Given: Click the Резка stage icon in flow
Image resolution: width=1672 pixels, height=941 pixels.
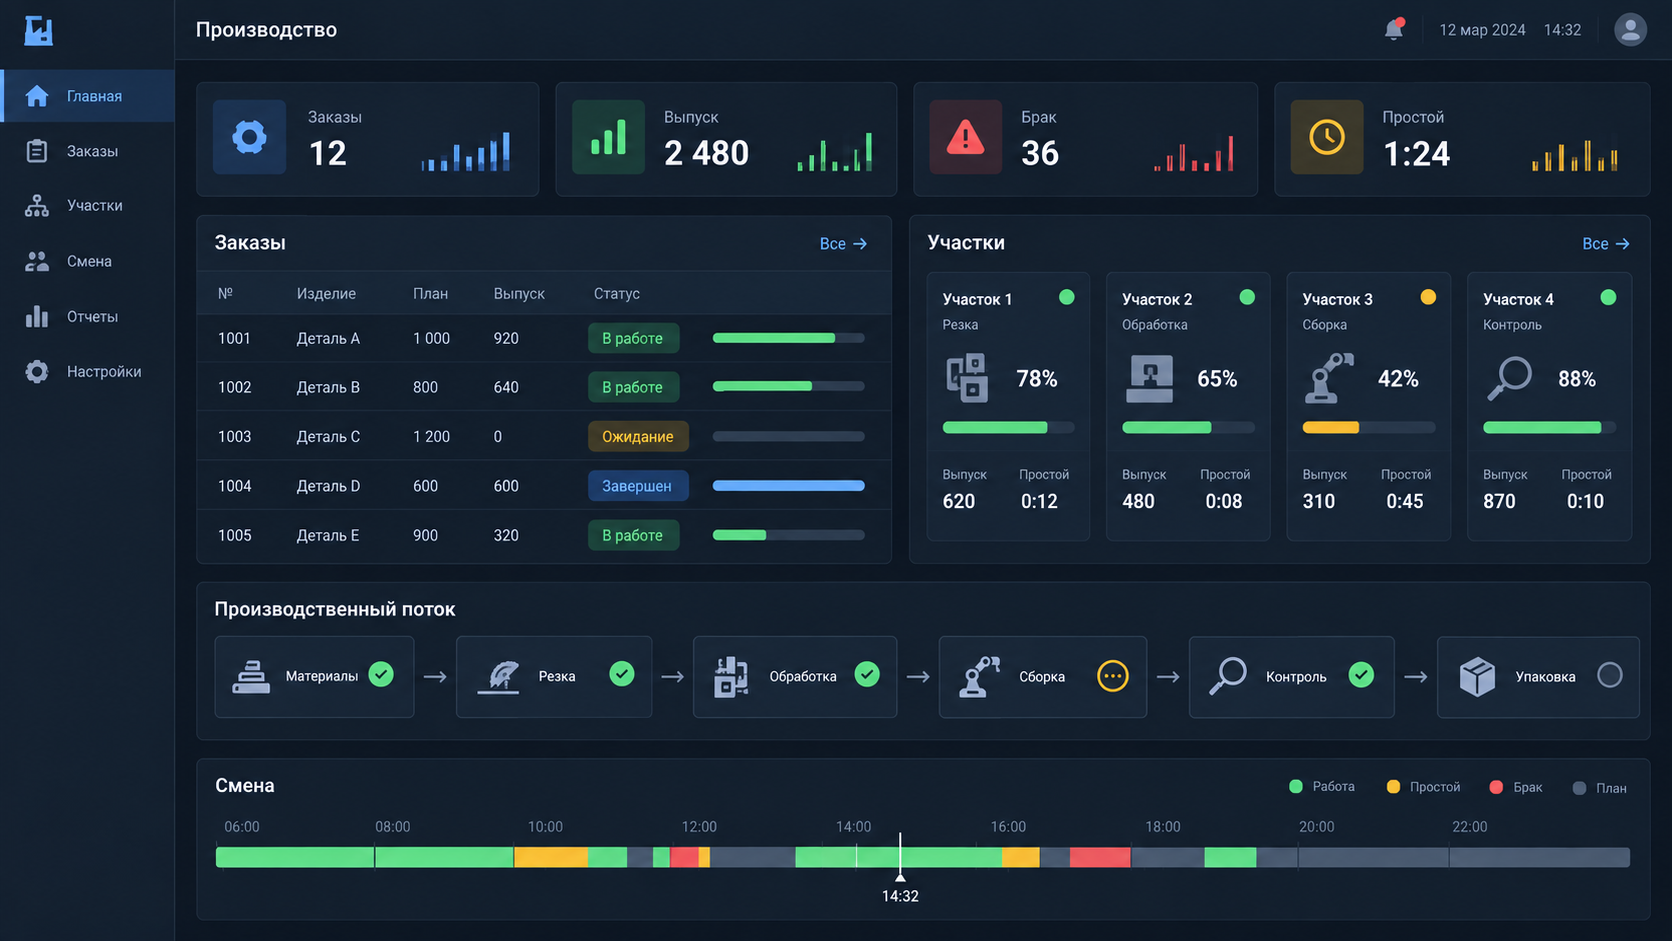Looking at the screenshot, I should pos(498,677).
